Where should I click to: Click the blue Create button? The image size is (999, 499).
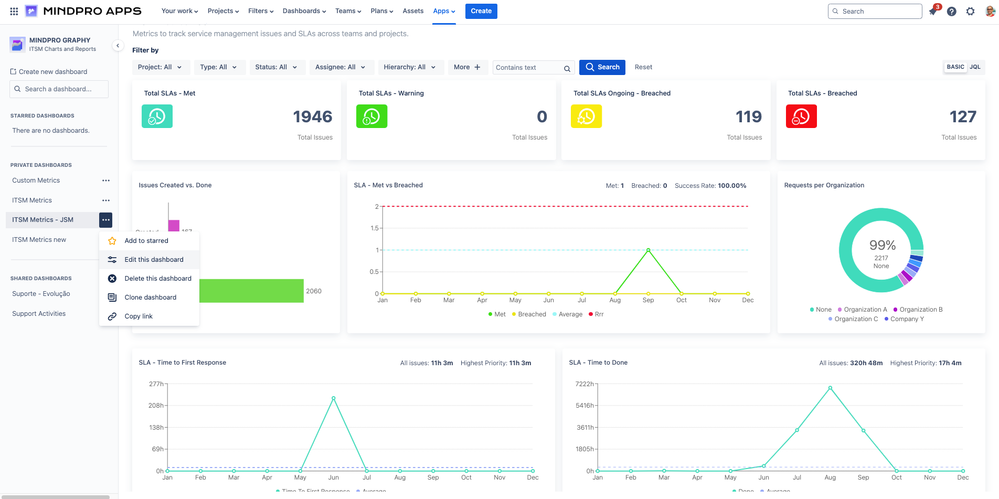[x=481, y=11]
